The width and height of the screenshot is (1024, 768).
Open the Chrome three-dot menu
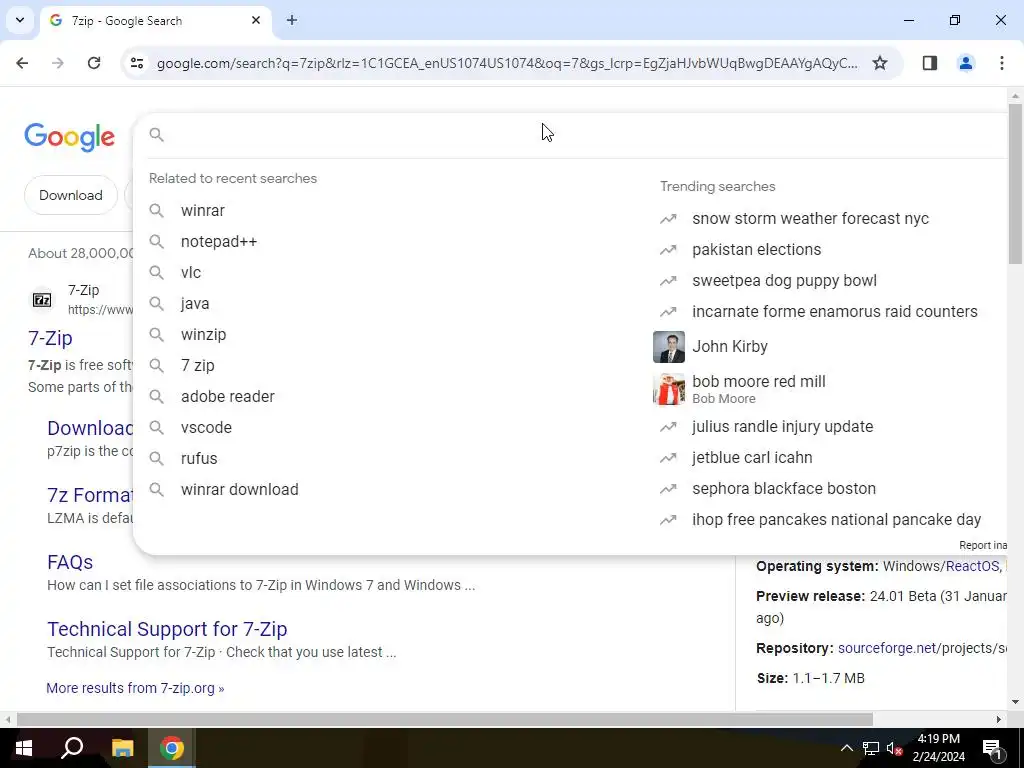(x=1001, y=63)
